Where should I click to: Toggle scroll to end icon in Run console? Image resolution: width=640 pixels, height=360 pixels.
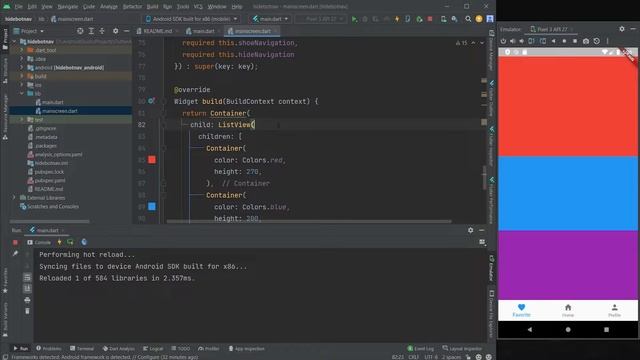point(27,289)
